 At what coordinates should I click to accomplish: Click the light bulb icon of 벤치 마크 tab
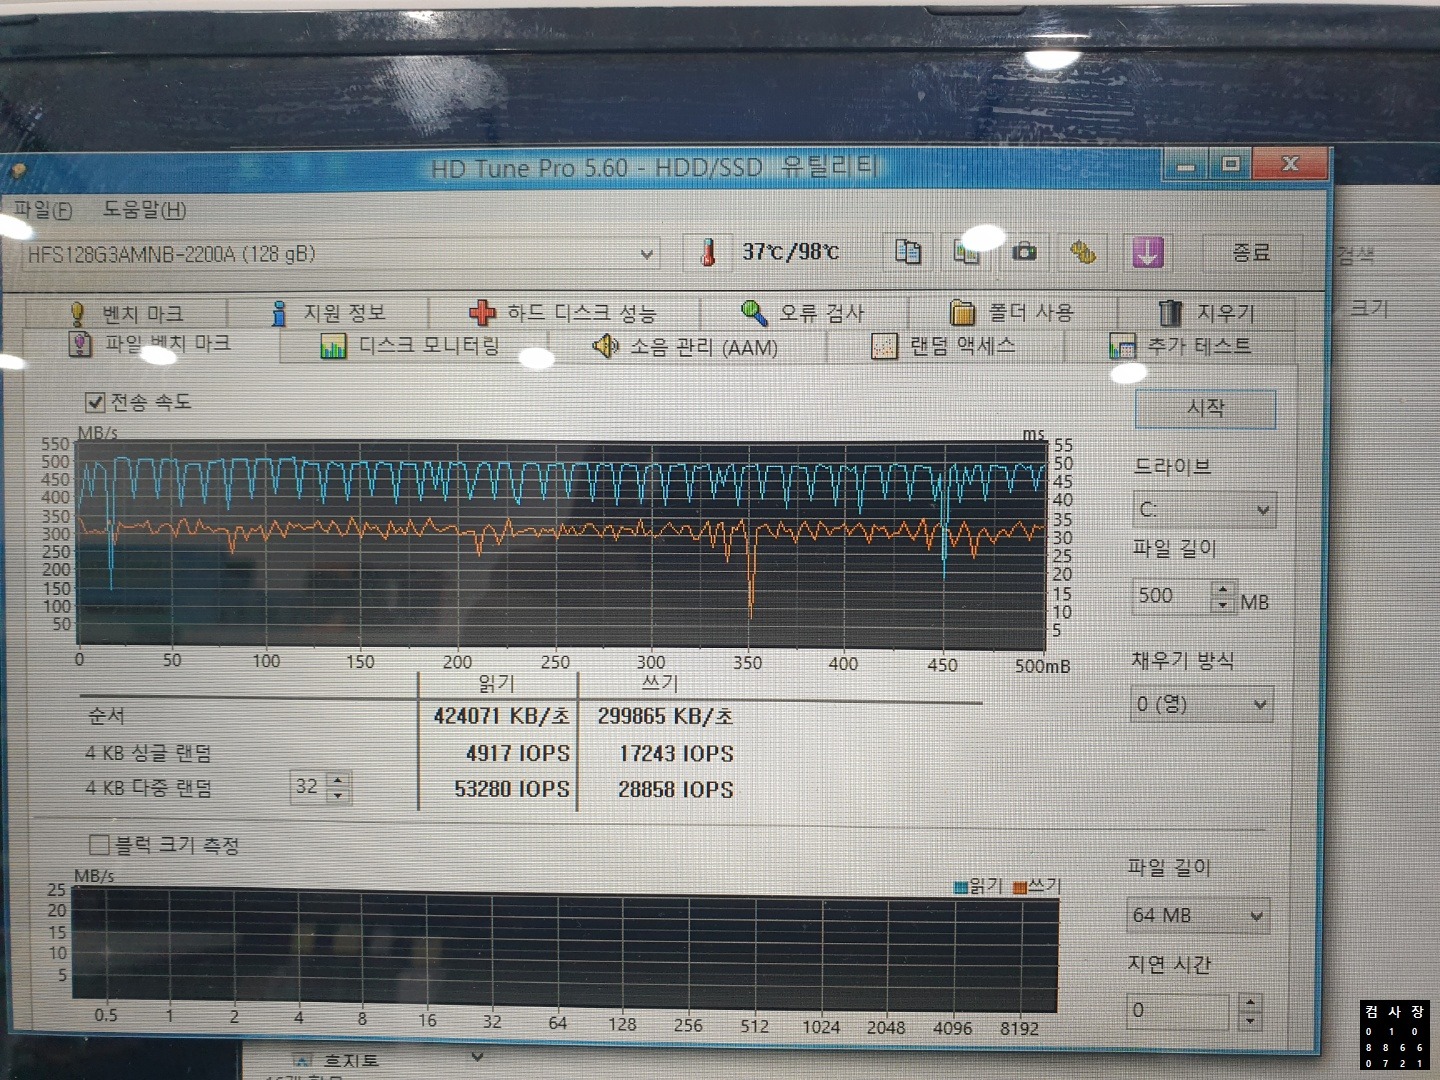click(x=77, y=314)
